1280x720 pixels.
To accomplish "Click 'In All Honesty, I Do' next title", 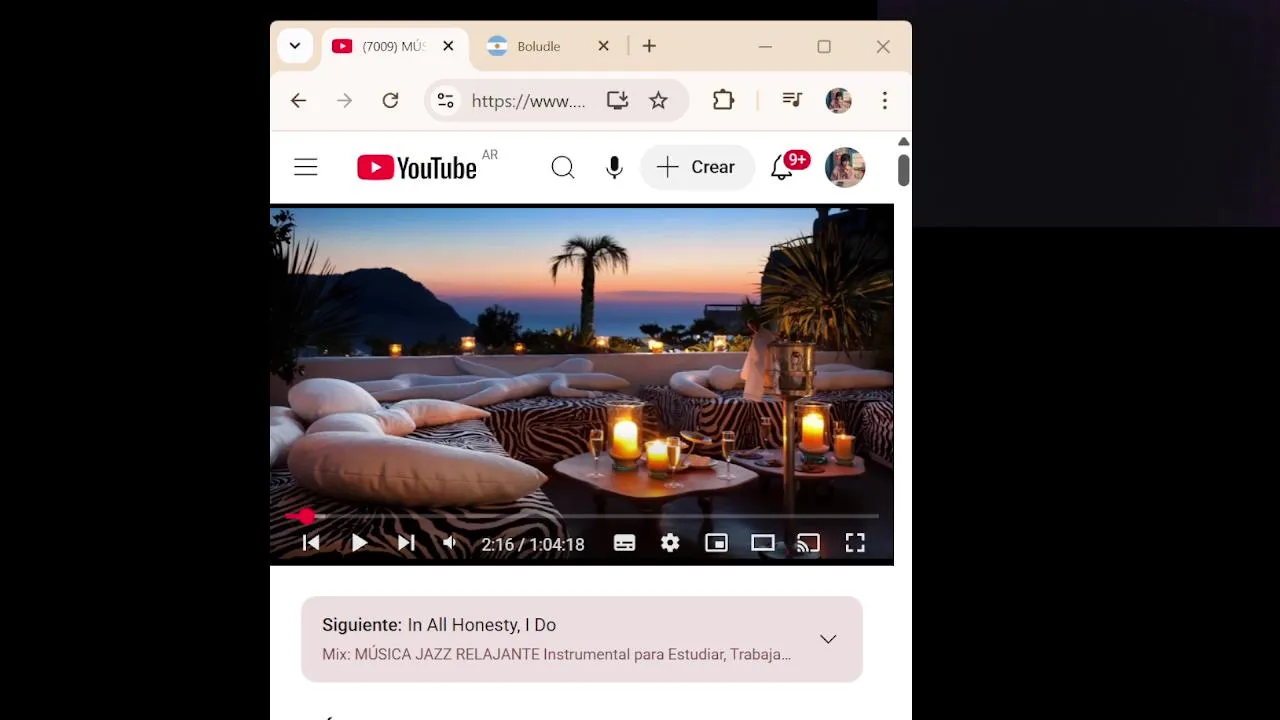I will tap(481, 625).
